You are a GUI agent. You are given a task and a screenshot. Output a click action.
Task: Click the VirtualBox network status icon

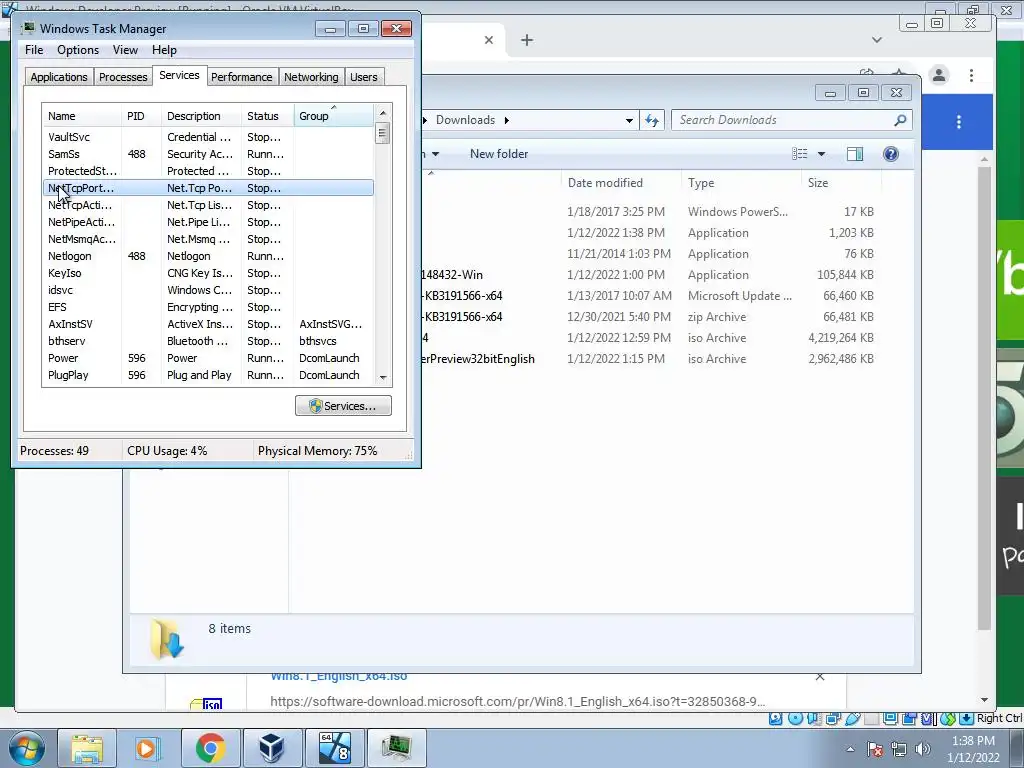(x=833, y=718)
